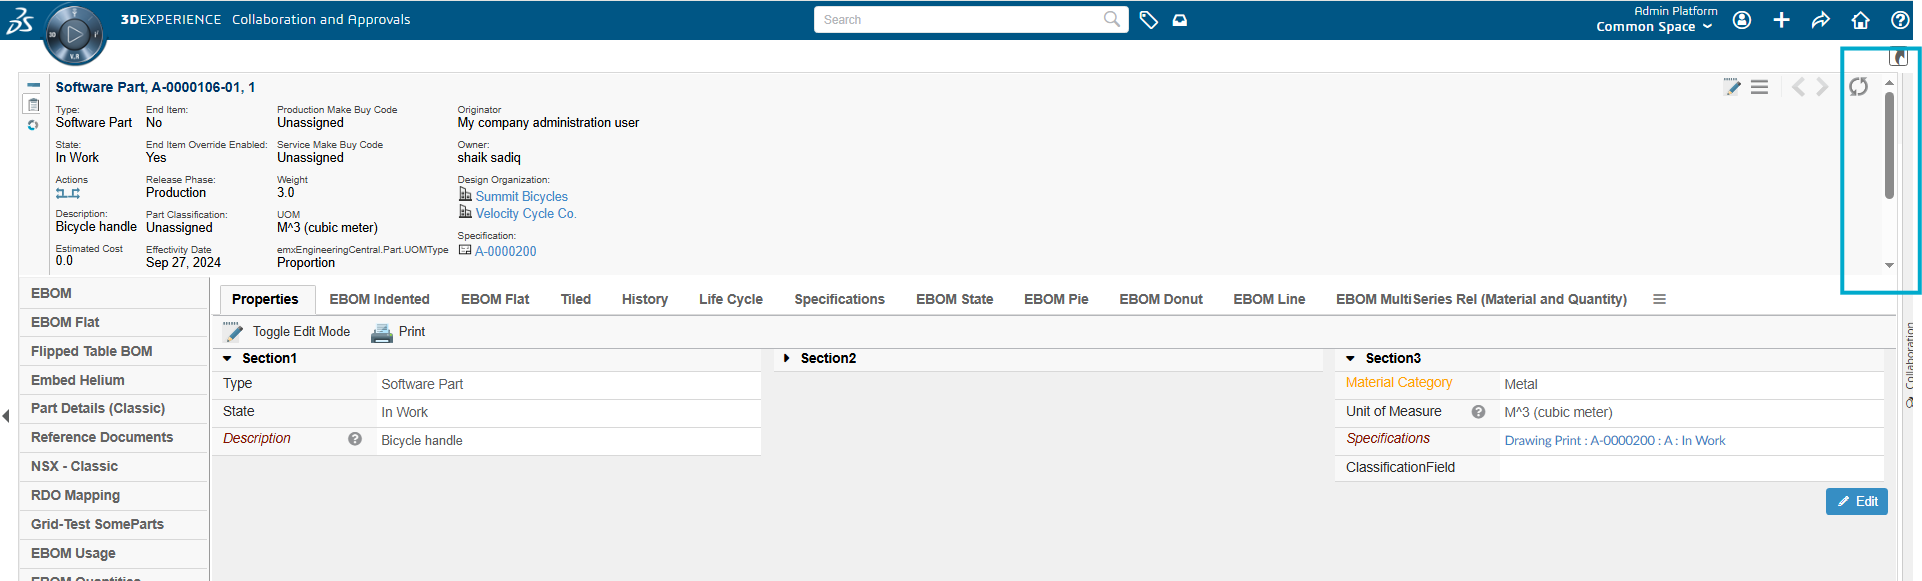Click the clipboard icon beside part title
Image resolution: width=1922 pixels, height=581 pixels.
coord(33,104)
